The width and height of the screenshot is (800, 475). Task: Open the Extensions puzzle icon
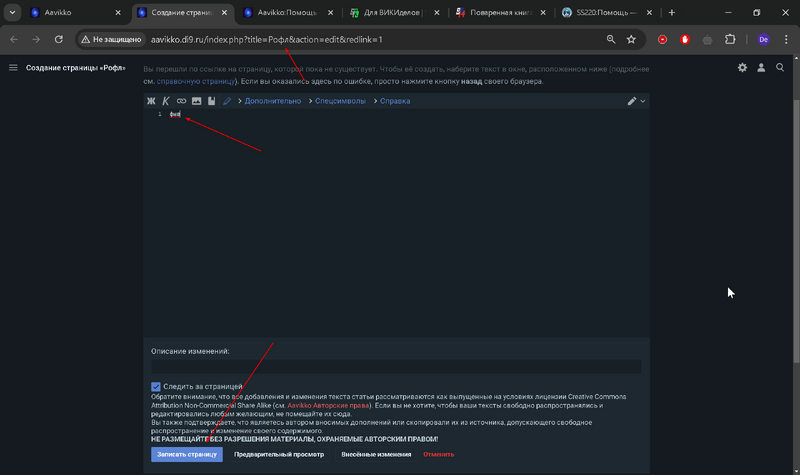[730, 39]
